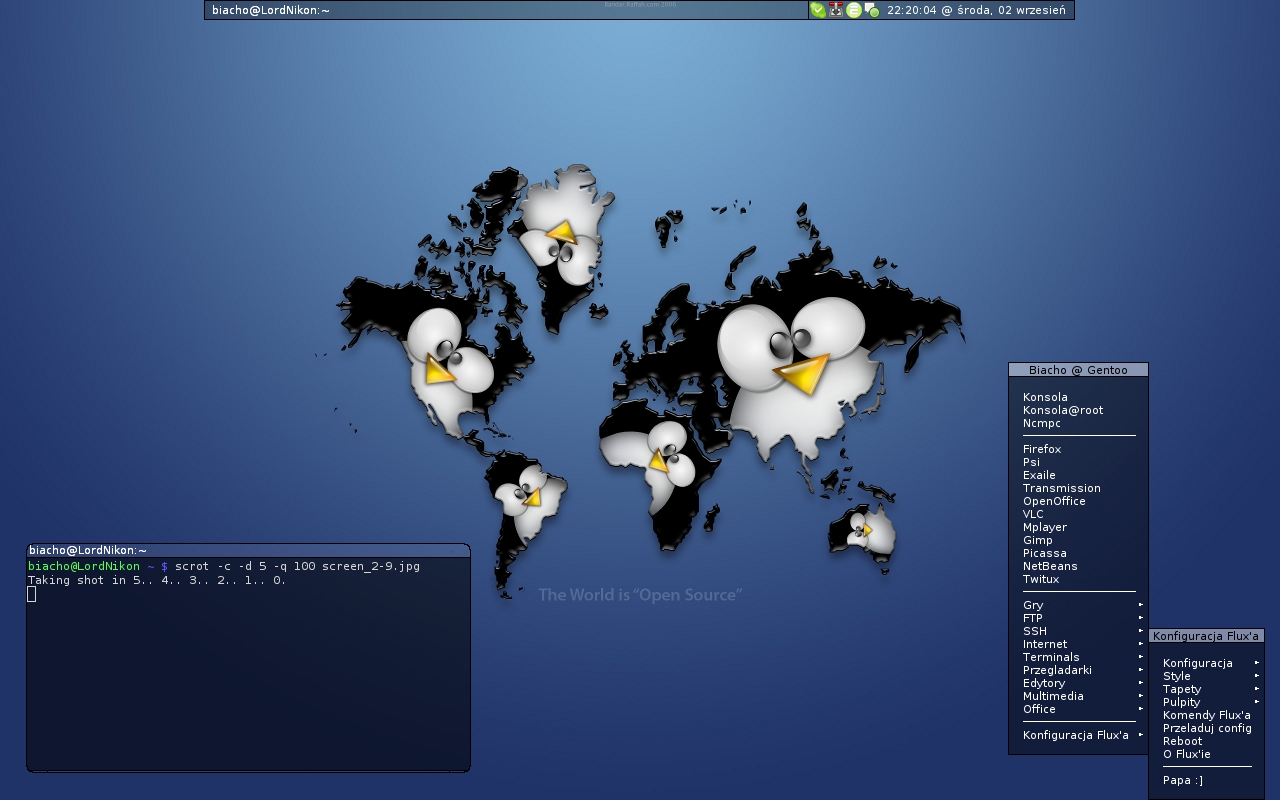The height and width of the screenshot is (800, 1280).
Task: Expand the Terminals submenu
Action: [1078, 657]
